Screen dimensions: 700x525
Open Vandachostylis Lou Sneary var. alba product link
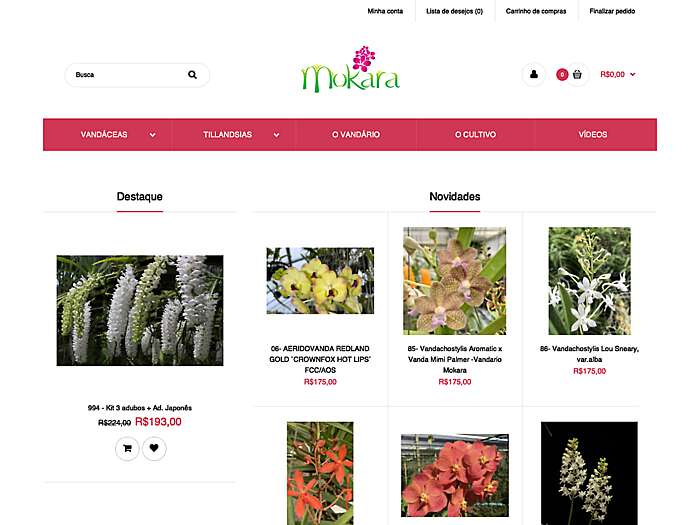tap(589, 354)
